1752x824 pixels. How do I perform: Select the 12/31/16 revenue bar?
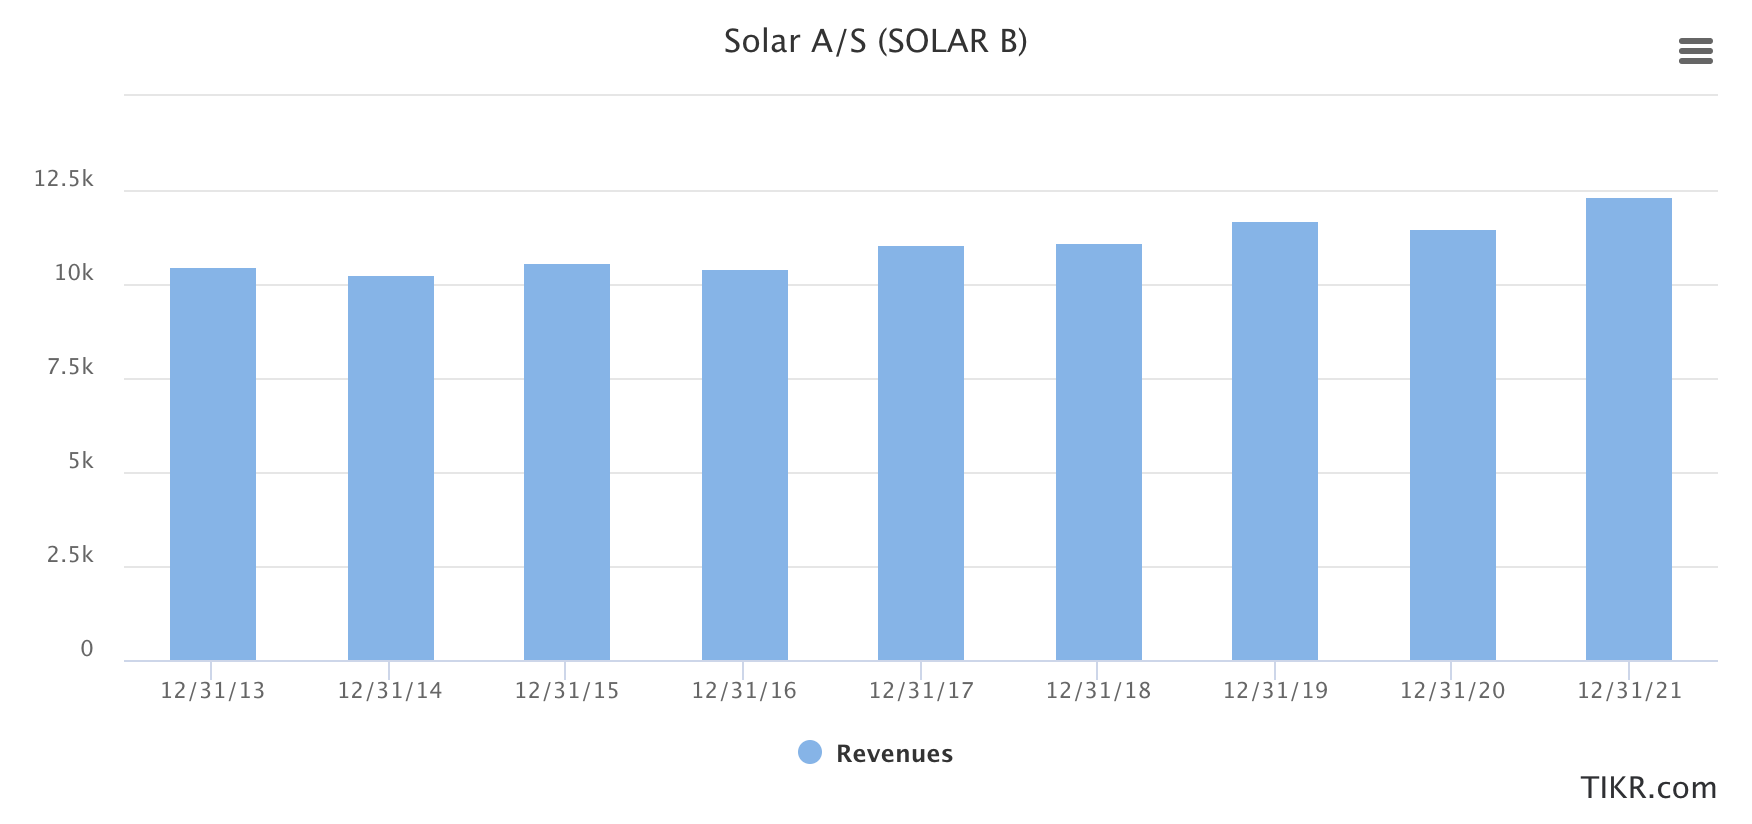point(745,465)
